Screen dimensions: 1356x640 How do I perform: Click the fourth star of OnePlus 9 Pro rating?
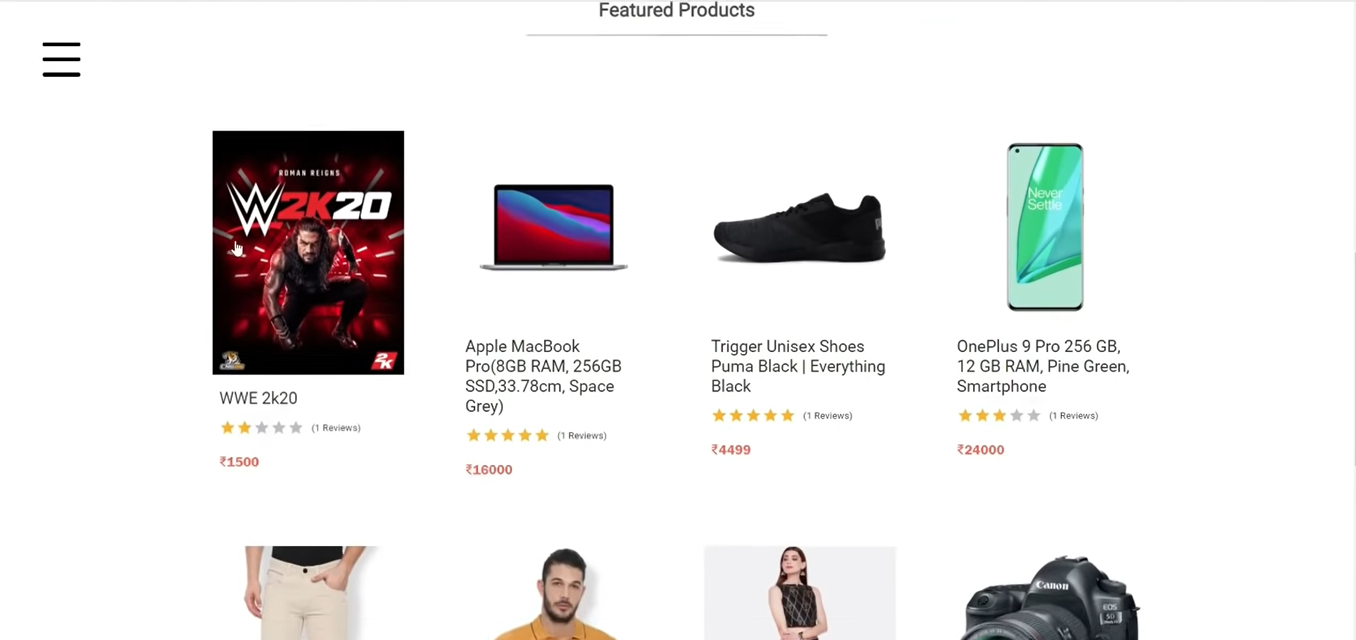[x=1016, y=415]
